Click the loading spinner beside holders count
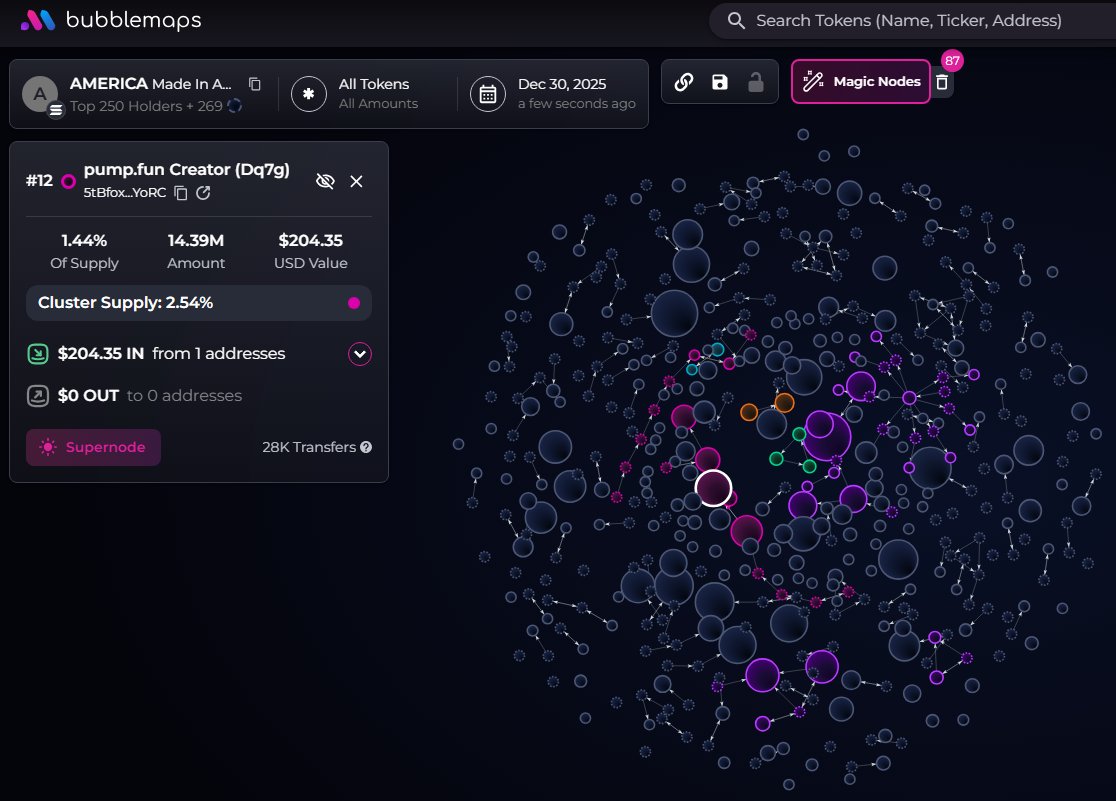1116x801 pixels. (234, 105)
